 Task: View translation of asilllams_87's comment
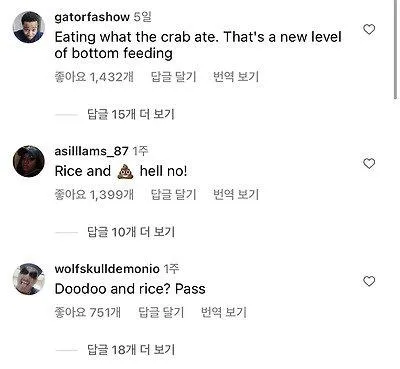236,194
